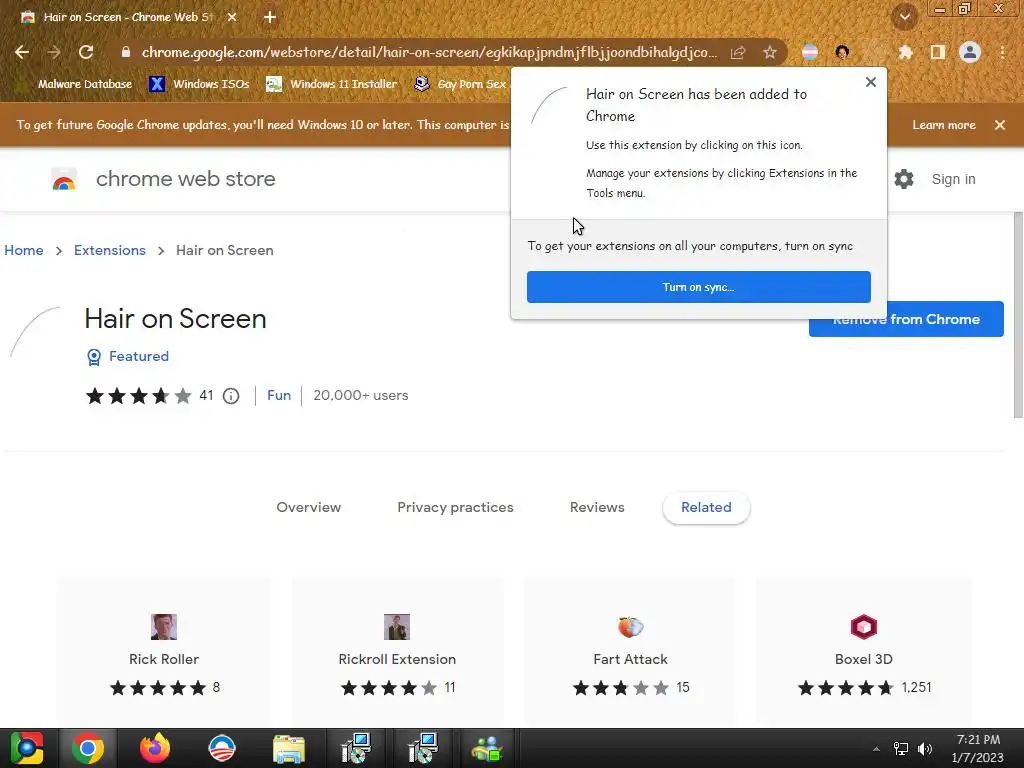
Task: Click the Hair on Screen extension icon
Action: pyautogui.click(x=35, y=332)
